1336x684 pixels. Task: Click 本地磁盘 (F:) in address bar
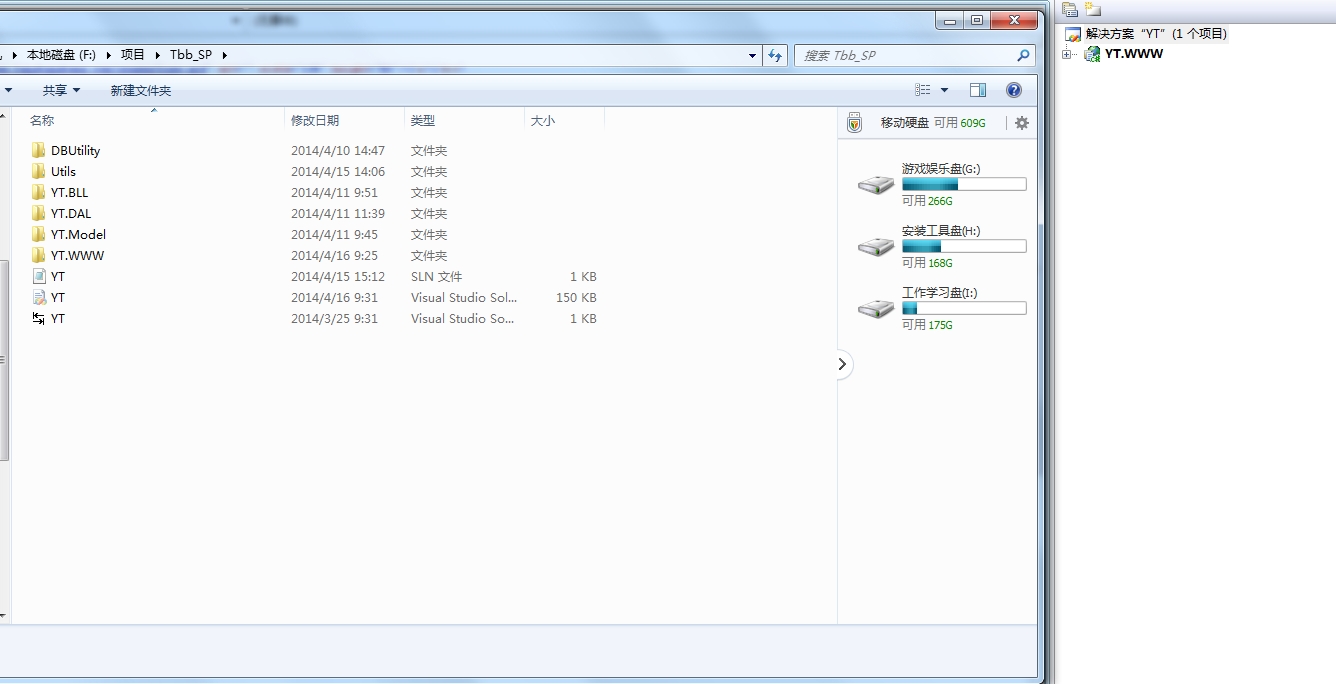tap(61, 56)
